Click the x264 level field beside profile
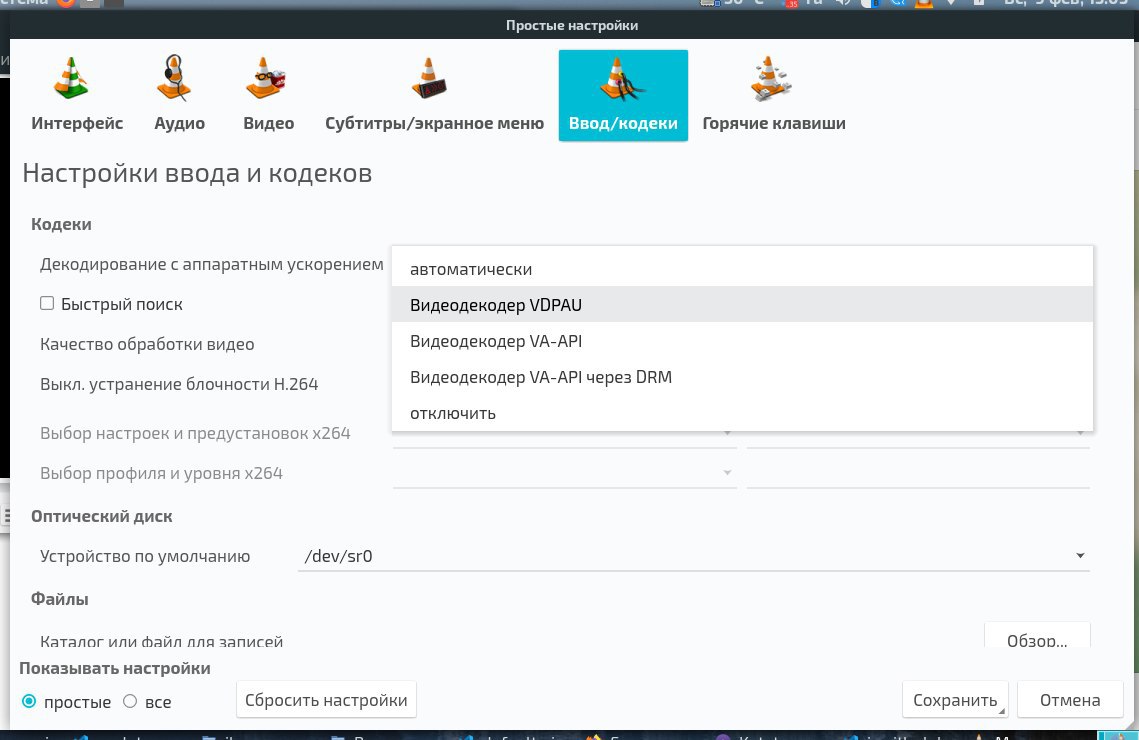The width and height of the screenshot is (1139, 740). click(918, 473)
